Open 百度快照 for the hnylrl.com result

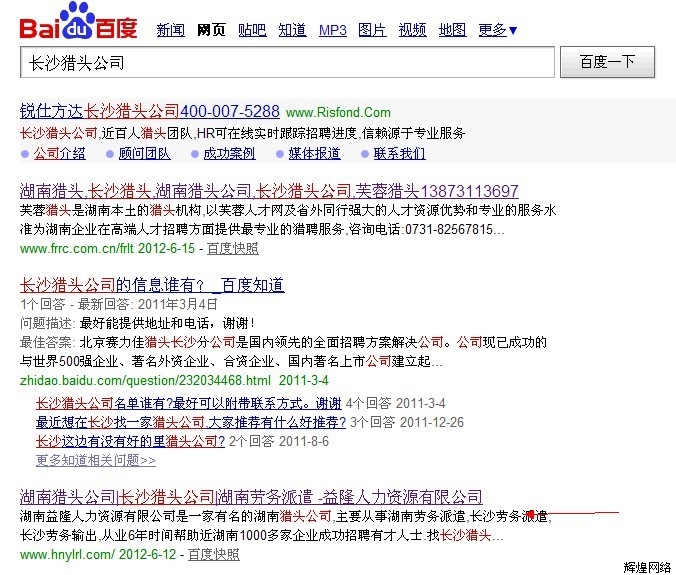214,554
